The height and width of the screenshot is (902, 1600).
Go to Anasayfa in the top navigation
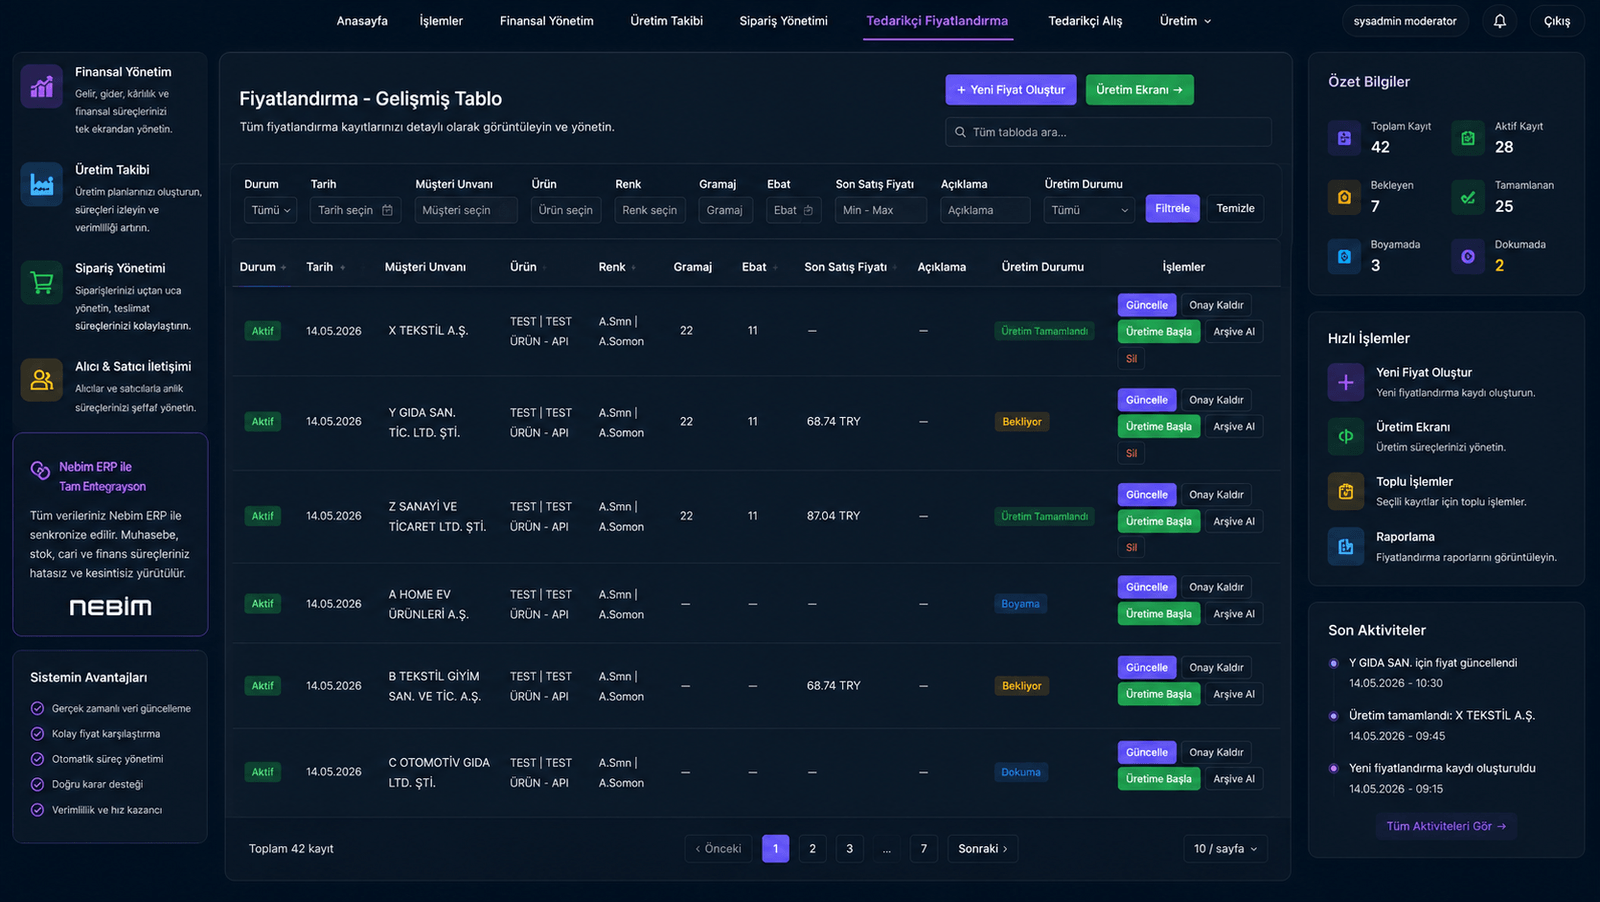pos(362,21)
